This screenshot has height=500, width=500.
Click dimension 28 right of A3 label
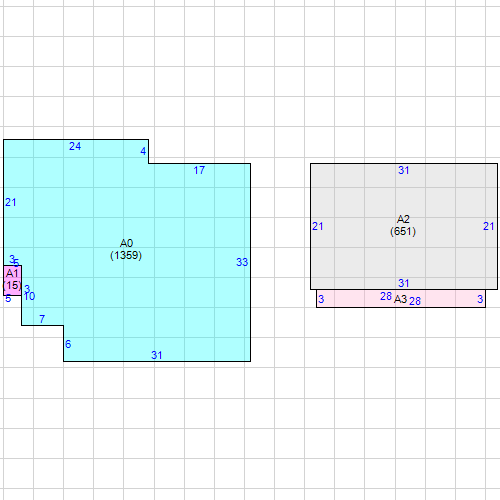[x=415, y=301]
